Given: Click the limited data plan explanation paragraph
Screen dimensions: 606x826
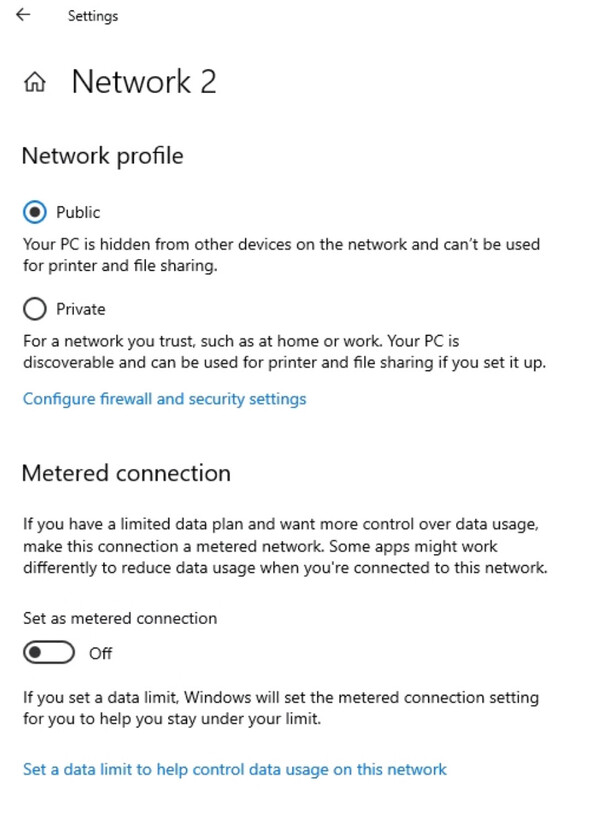Looking at the screenshot, I should point(285,545).
